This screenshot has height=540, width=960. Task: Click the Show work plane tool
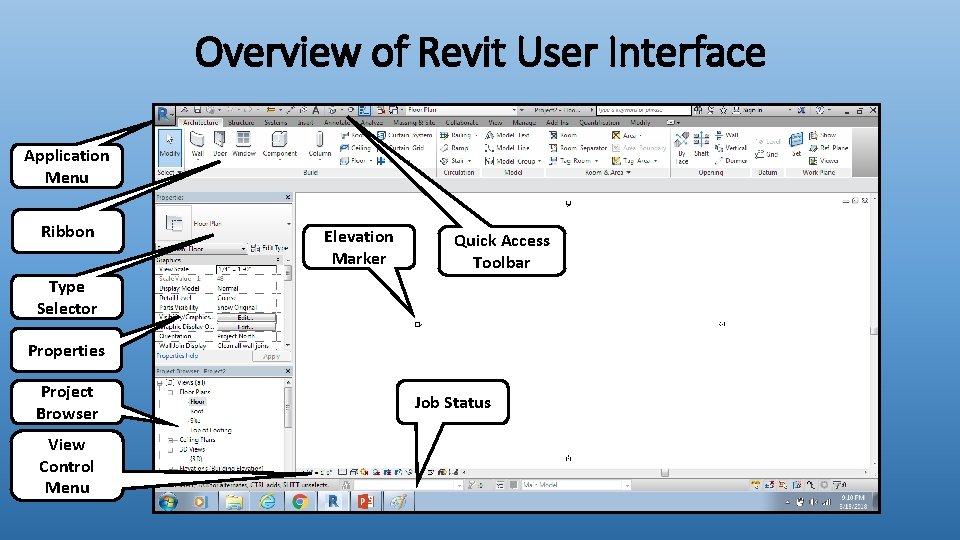click(822, 135)
